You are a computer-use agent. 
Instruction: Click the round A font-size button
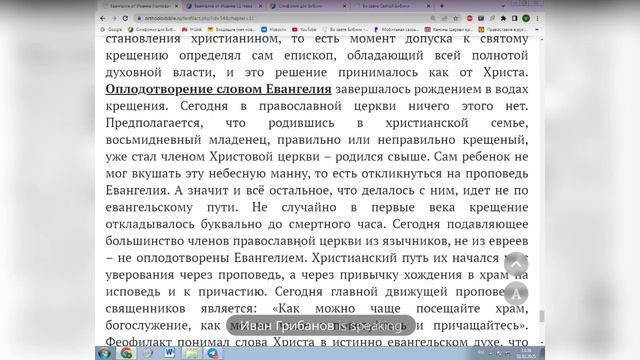[x=516, y=293]
